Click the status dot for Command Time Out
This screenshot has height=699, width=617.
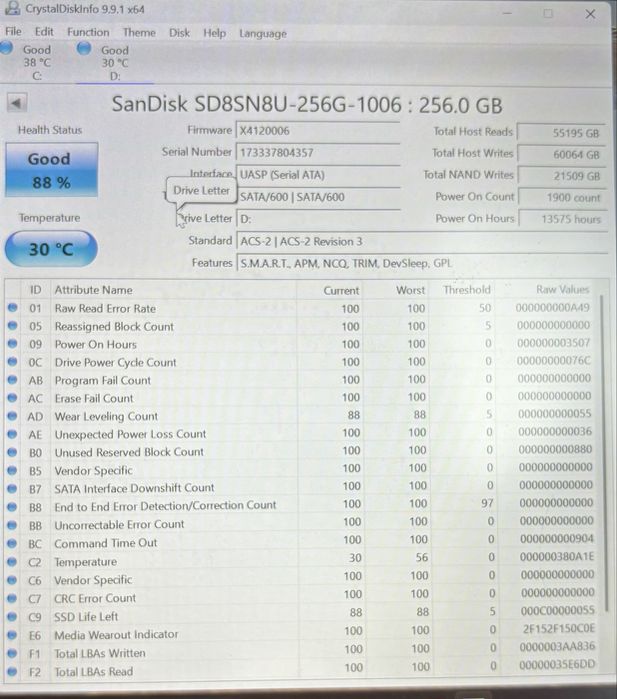click(12, 543)
